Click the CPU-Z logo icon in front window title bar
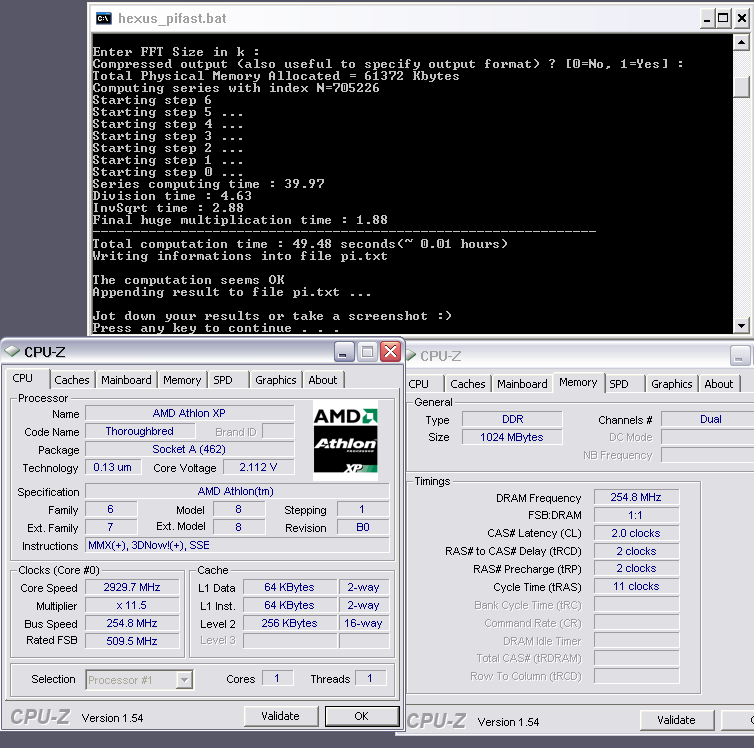The width and height of the screenshot is (754, 748). pos(12,351)
